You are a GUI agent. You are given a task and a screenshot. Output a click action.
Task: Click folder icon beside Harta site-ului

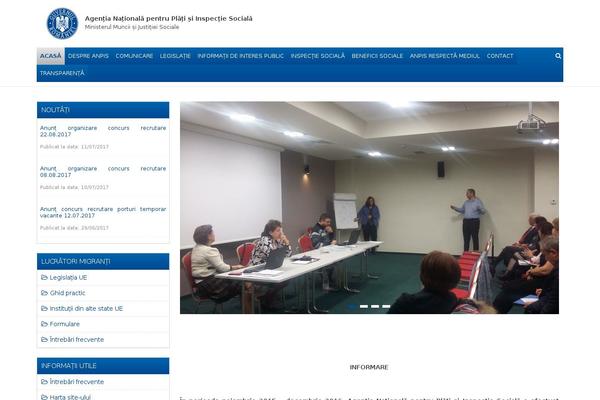point(44,397)
